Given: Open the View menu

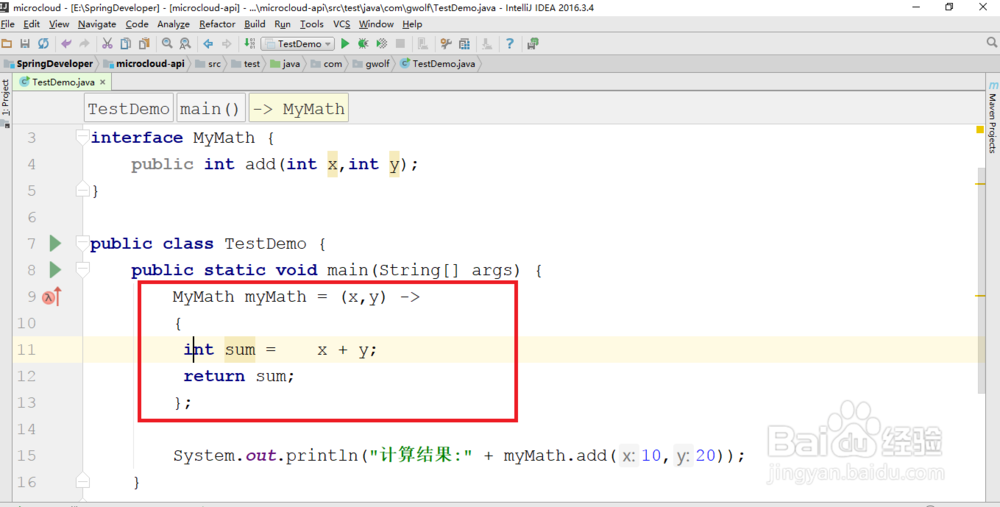Looking at the screenshot, I should click(59, 24).
